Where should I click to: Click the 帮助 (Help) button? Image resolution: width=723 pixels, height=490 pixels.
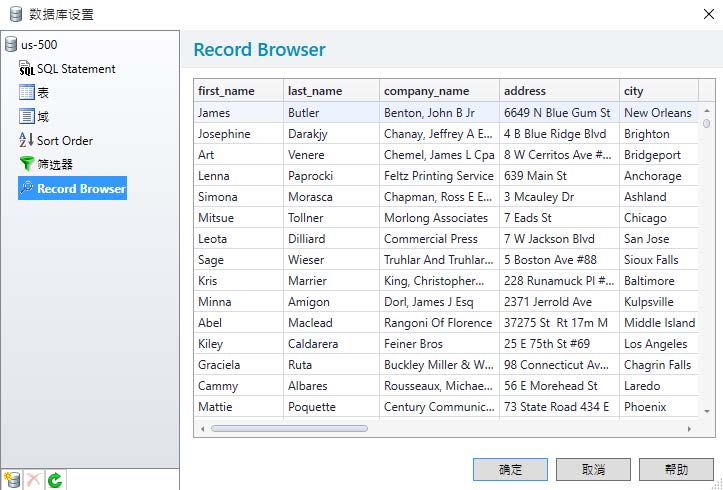click(676, 469)
